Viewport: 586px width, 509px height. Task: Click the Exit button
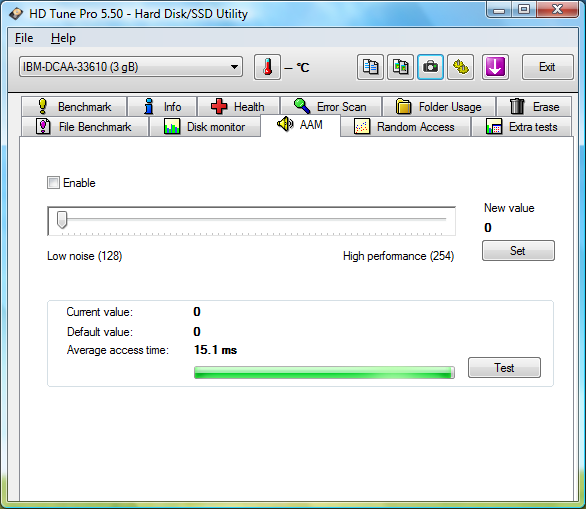548,67
